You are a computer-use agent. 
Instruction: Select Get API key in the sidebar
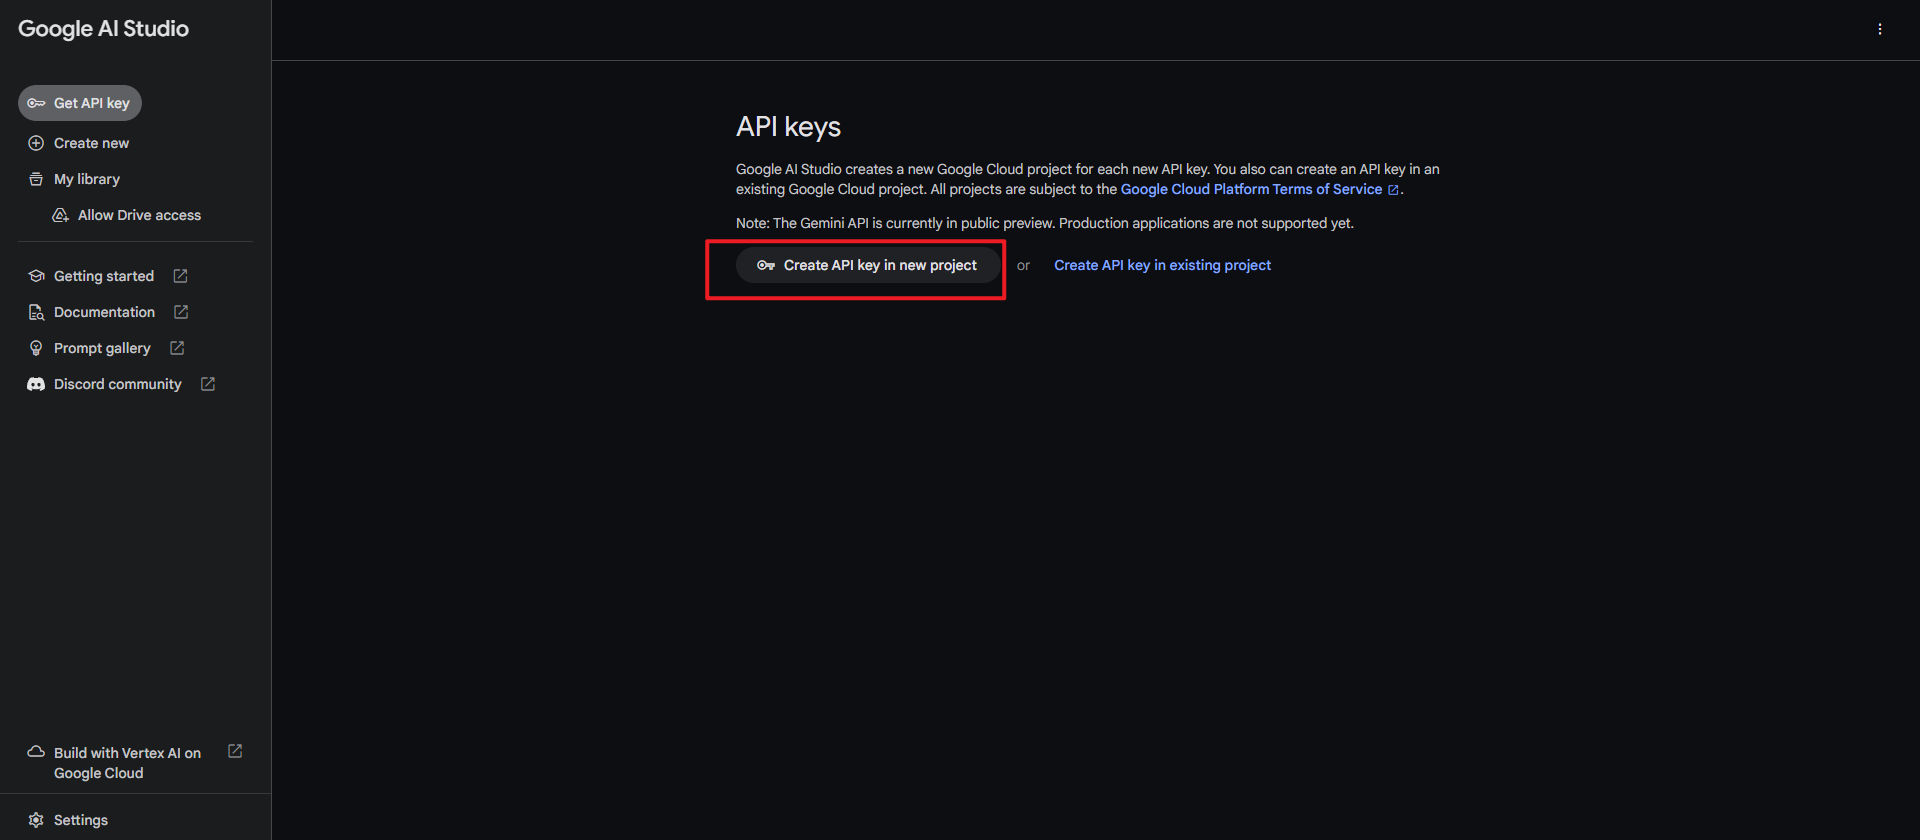(80, 103)
